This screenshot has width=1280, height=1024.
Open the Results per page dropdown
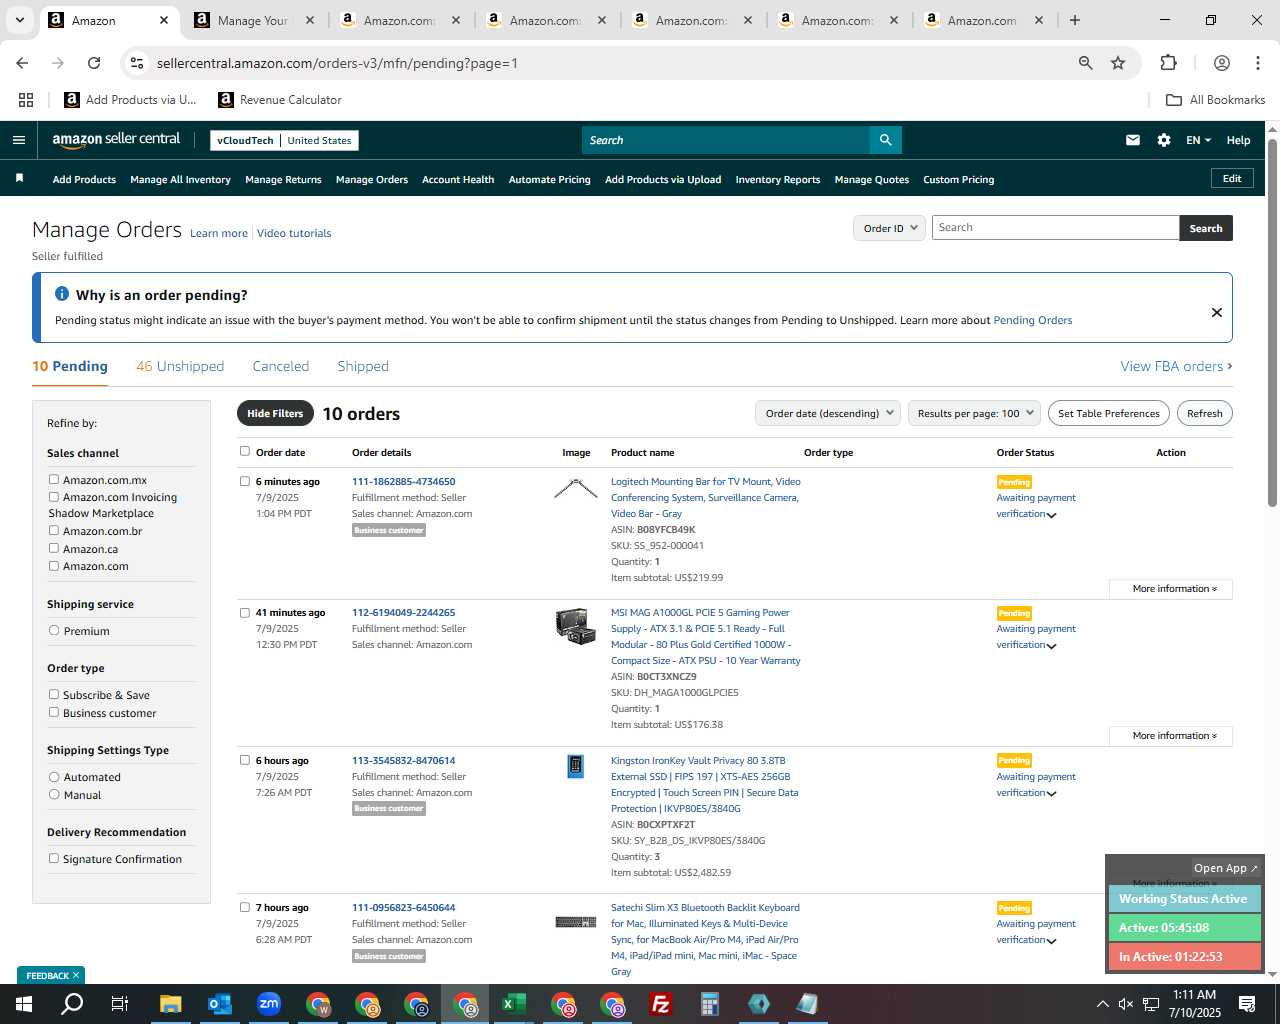coord(974,413)
